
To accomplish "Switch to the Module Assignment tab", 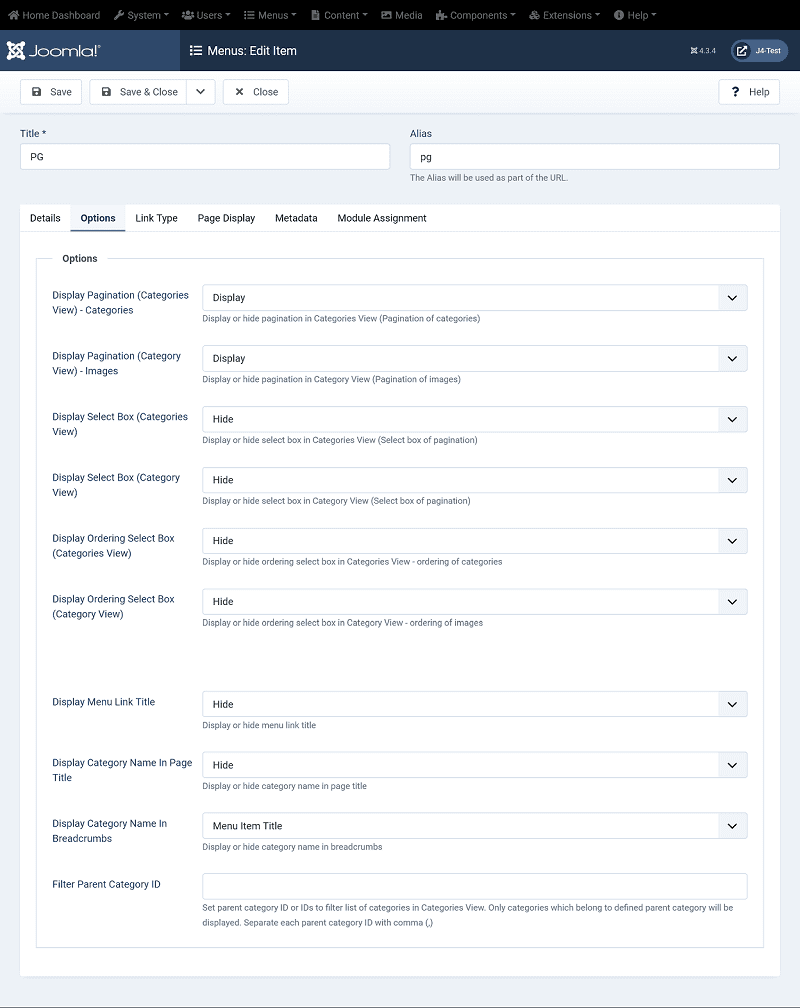I will 382,218.
